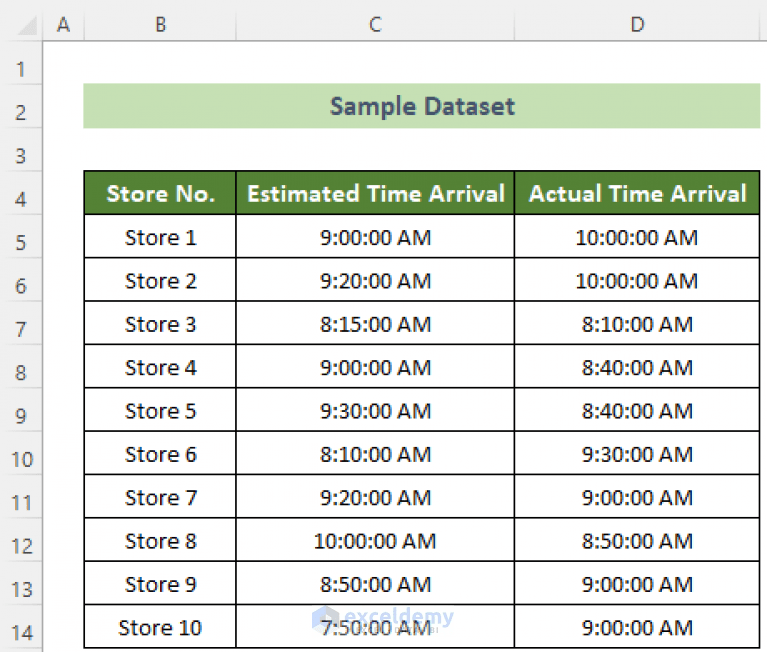The width and height of the screenshot is (767, 652).
Task: Click the Store 3 cell
Action: 160,323
